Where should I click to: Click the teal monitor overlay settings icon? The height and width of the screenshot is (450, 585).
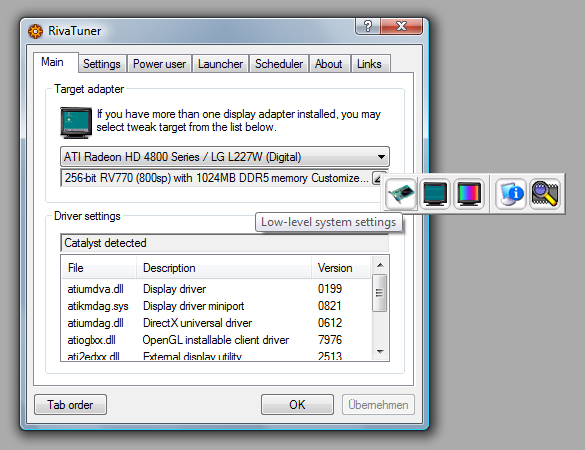[435, 194]
